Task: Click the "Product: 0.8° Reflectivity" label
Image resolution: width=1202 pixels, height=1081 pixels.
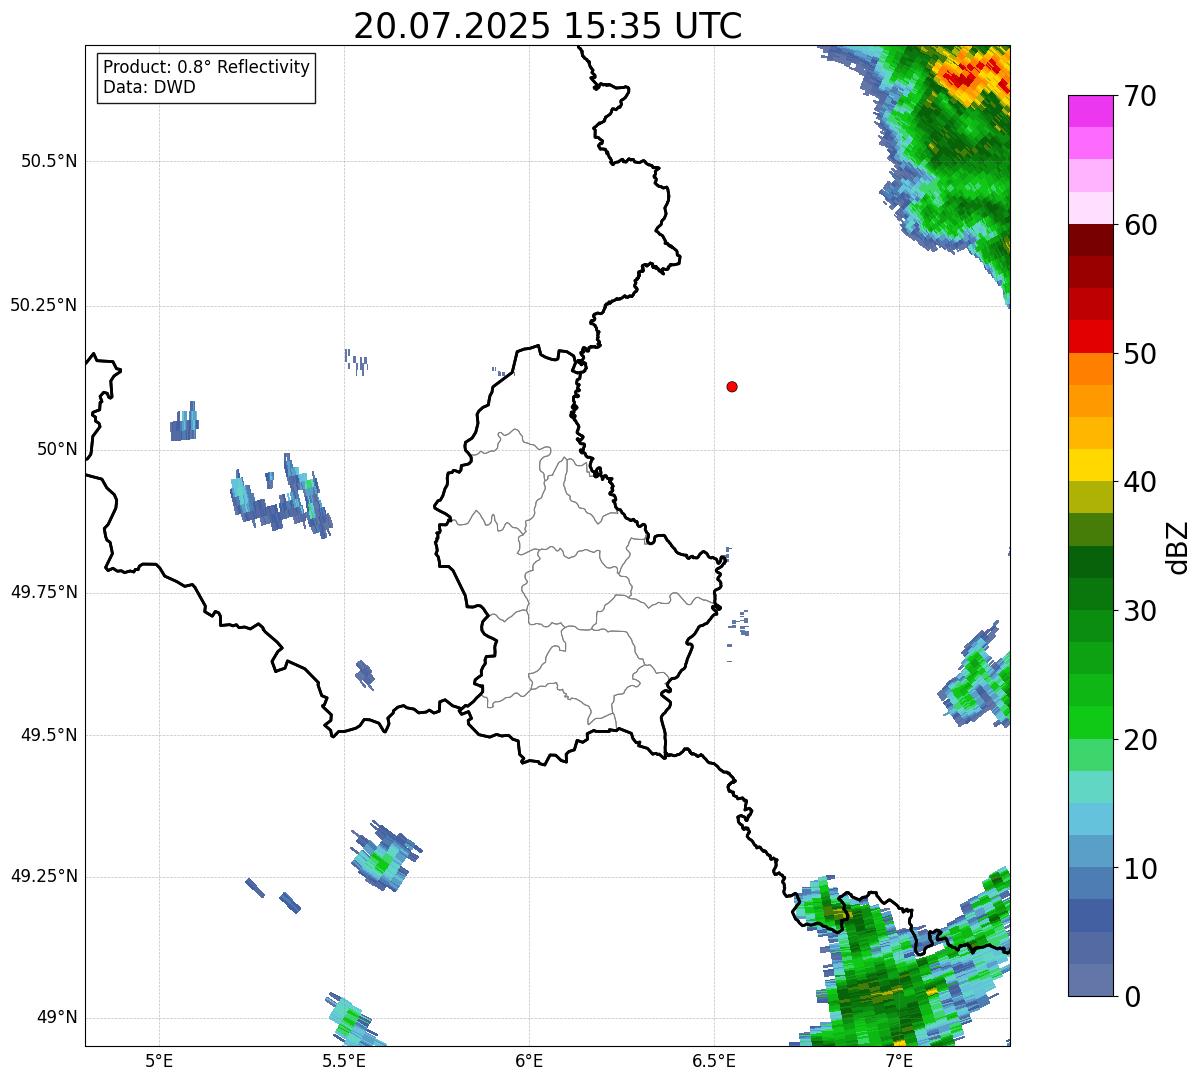Action: coord(207,67)
